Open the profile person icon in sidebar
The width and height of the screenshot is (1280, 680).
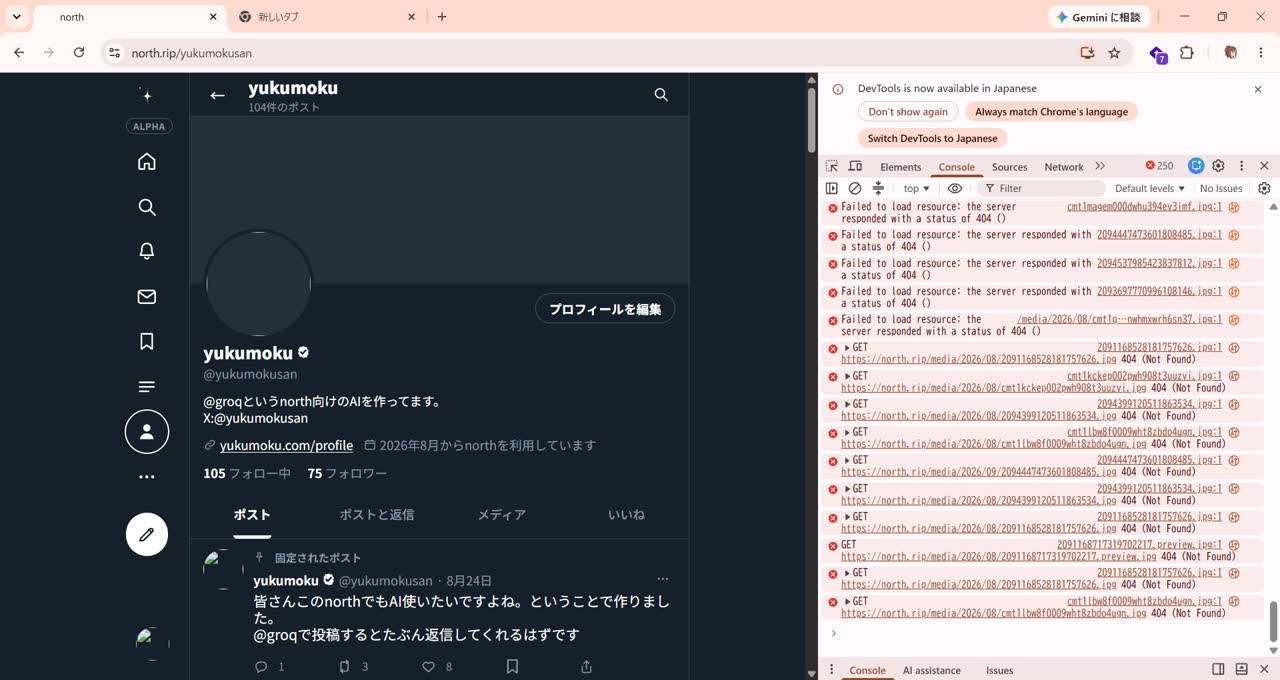(147, 432)
